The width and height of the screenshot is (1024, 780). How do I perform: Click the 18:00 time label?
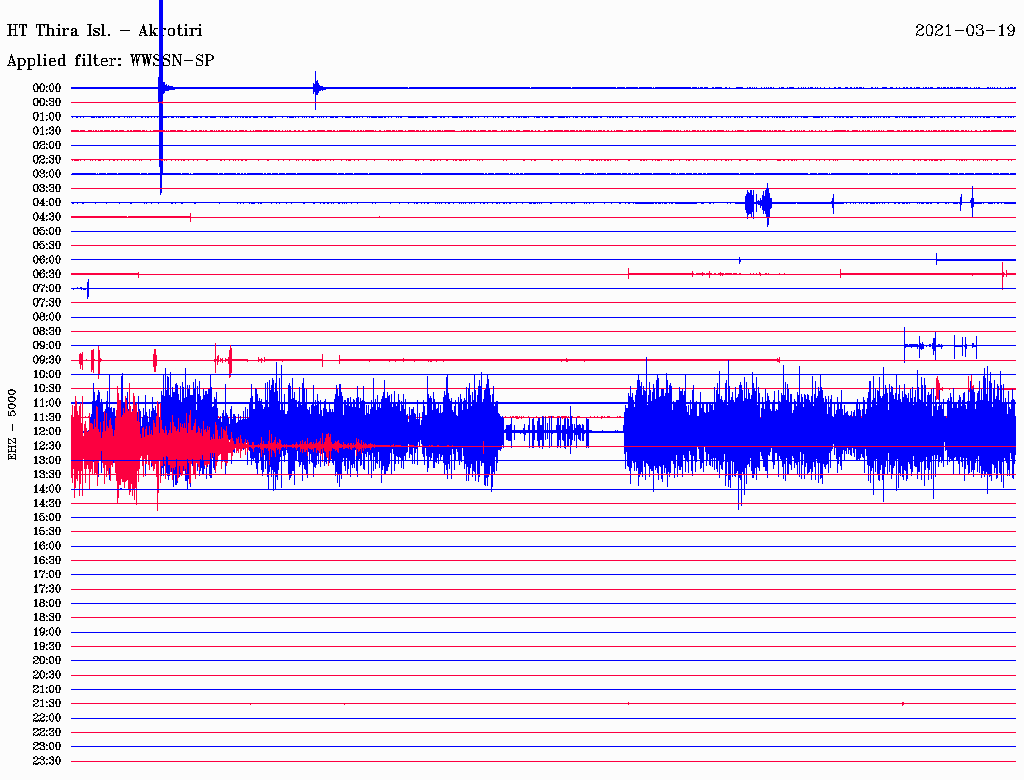[47, 603]
